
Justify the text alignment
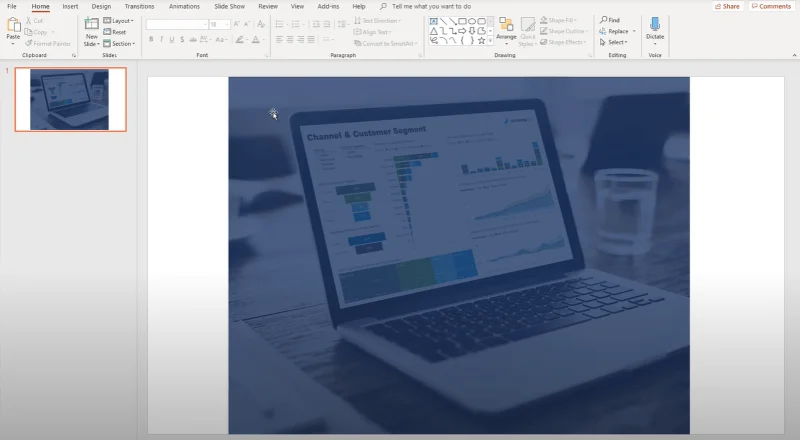311,39
